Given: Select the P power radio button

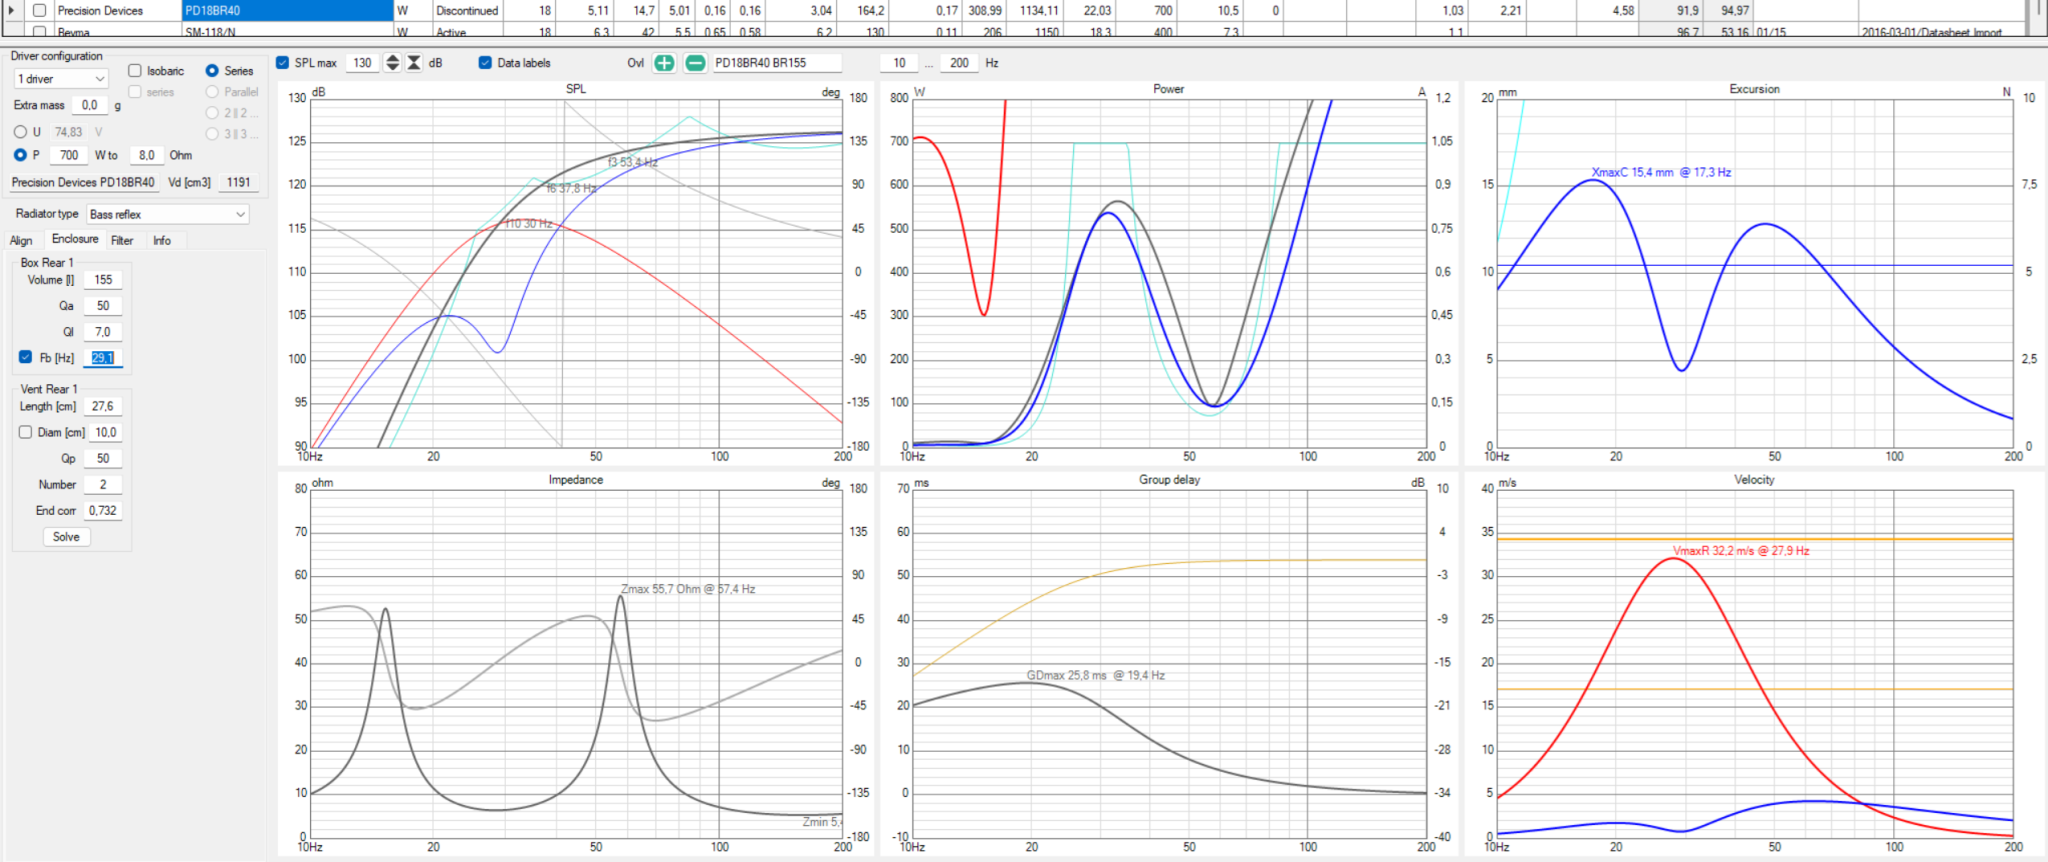Looking at the screenshot, I should click(20, 155).
